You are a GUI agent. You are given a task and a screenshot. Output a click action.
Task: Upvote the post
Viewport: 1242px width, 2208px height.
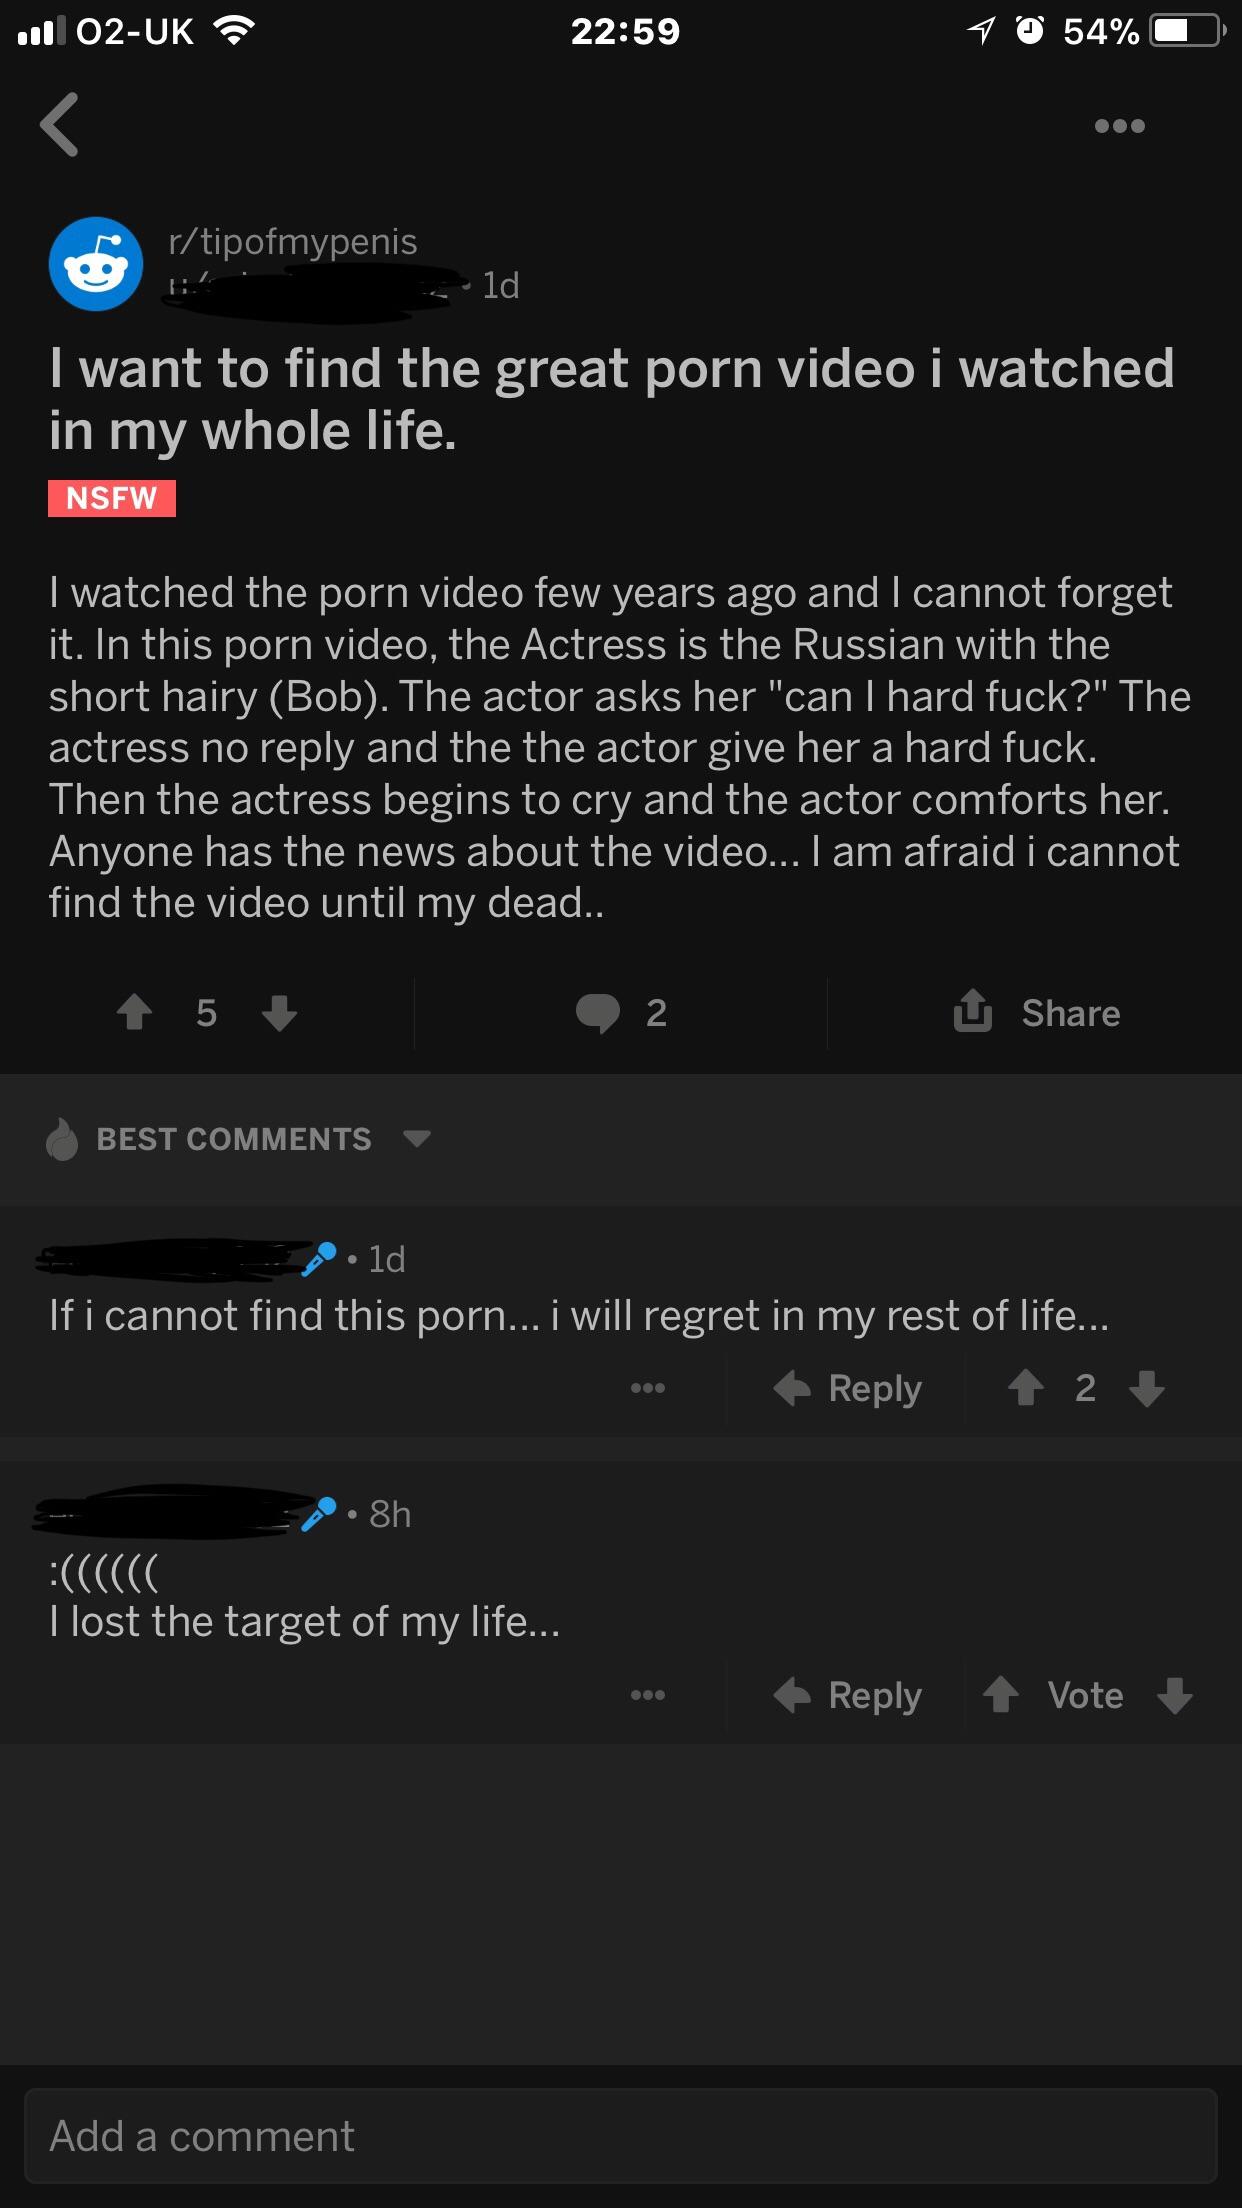[x=134, y=1012]
